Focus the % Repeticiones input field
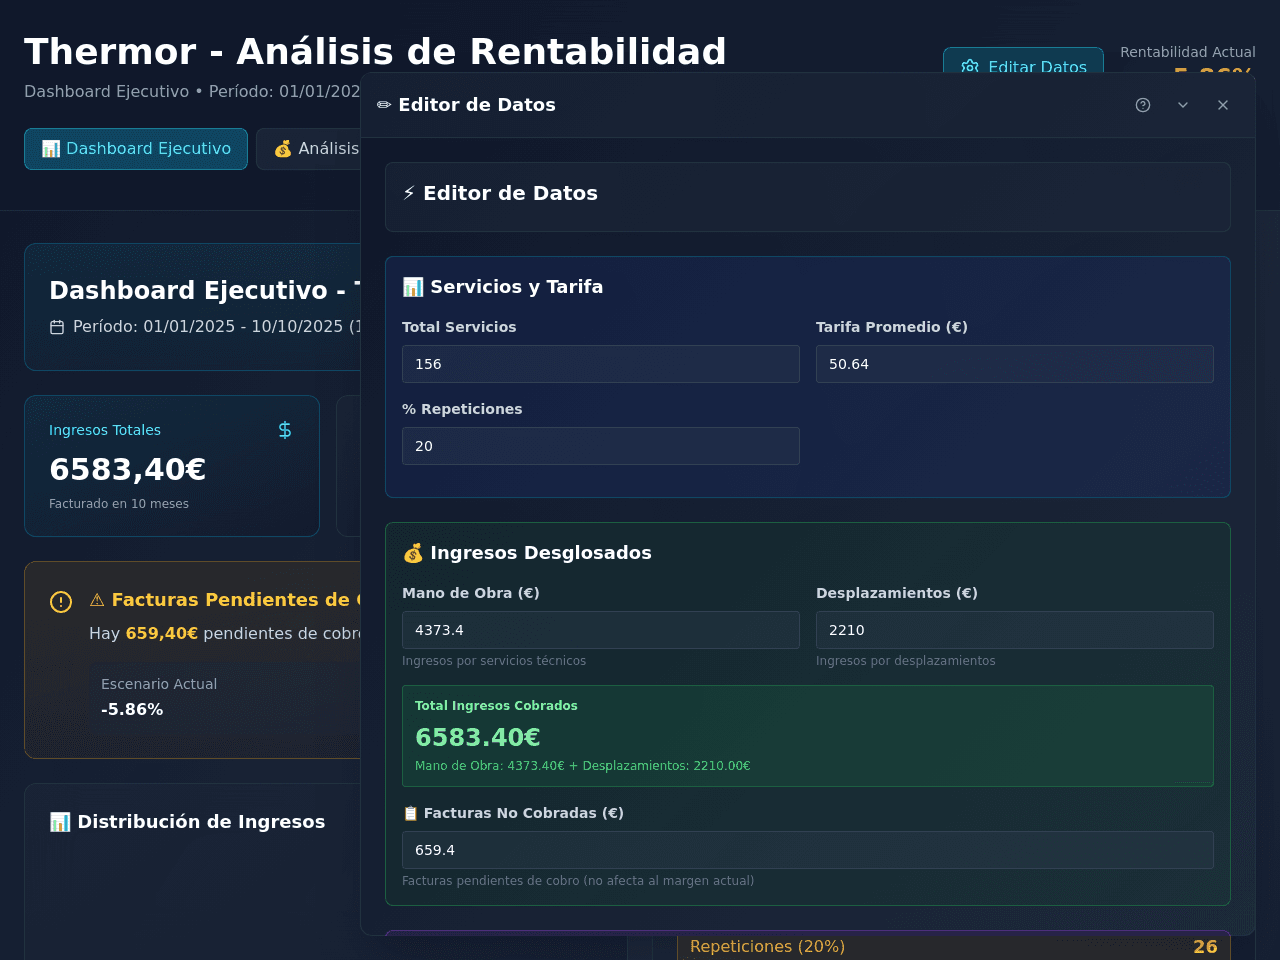 pos(601,446)
